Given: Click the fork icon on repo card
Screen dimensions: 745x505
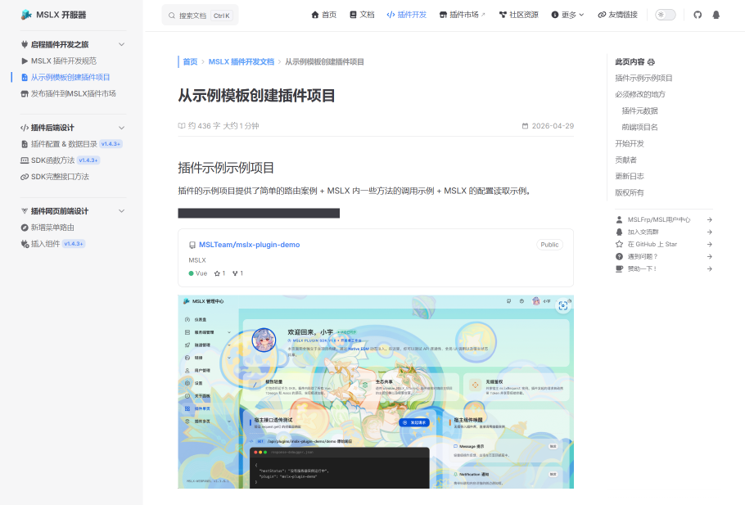Looking at the screenshot, I should [235, 273].
